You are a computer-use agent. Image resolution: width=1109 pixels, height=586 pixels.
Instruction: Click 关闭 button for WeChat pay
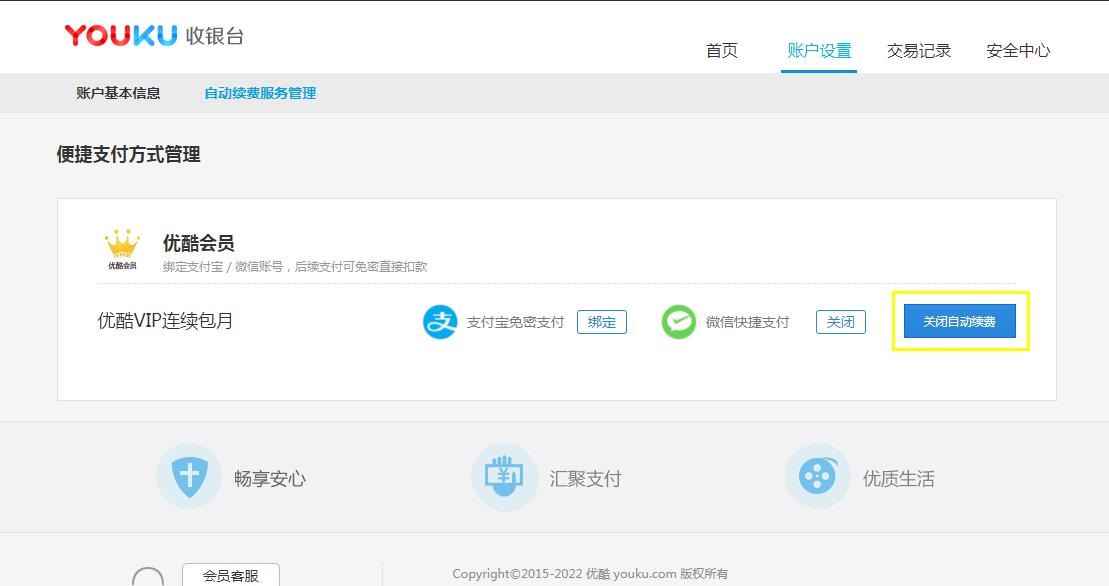point(841,322)
